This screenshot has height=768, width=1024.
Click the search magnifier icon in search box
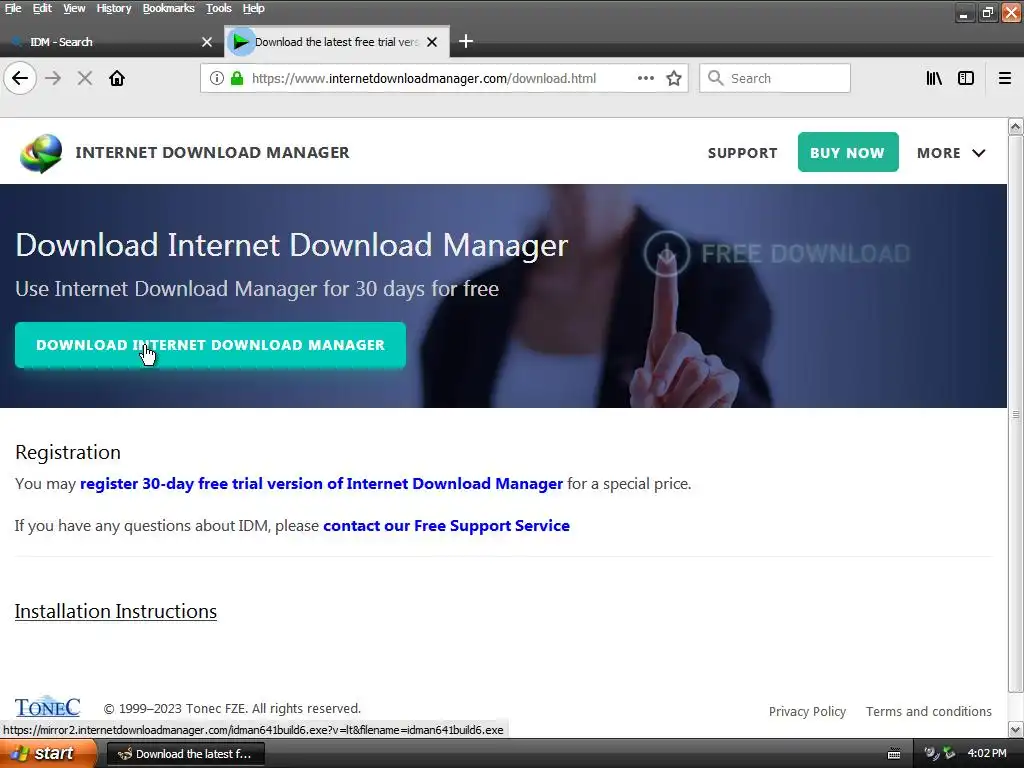tap(716, 78)
